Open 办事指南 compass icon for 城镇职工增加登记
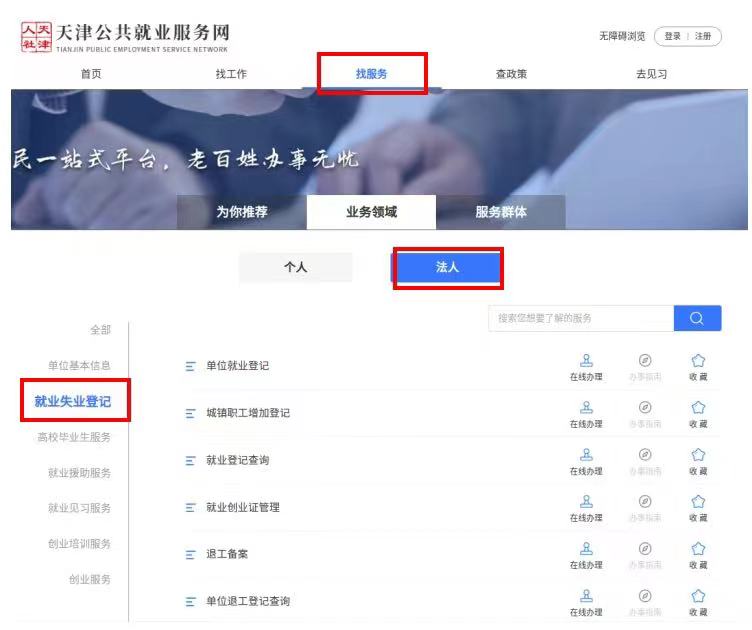This screenshot has width=752, height=630. click(x=645, y=408)
